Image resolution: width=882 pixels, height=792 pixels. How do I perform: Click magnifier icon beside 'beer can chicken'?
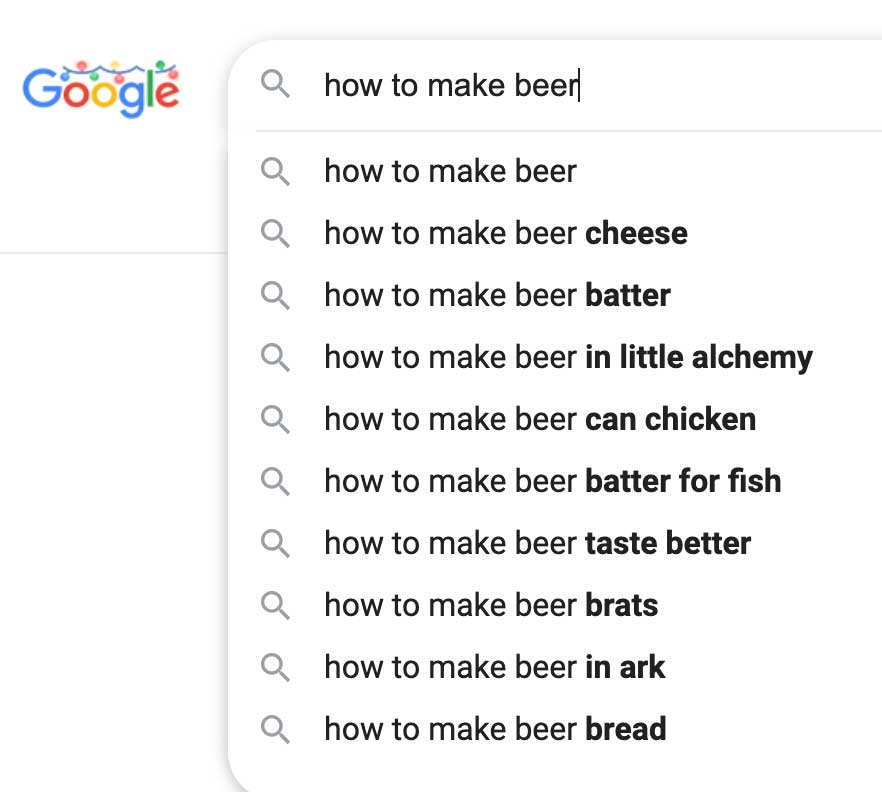pos(275,419)
